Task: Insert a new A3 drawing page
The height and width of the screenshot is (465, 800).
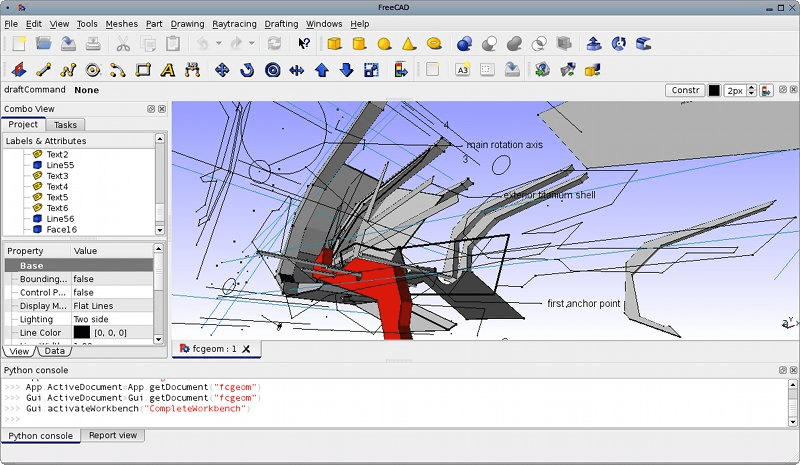Action: click(462, 70)
